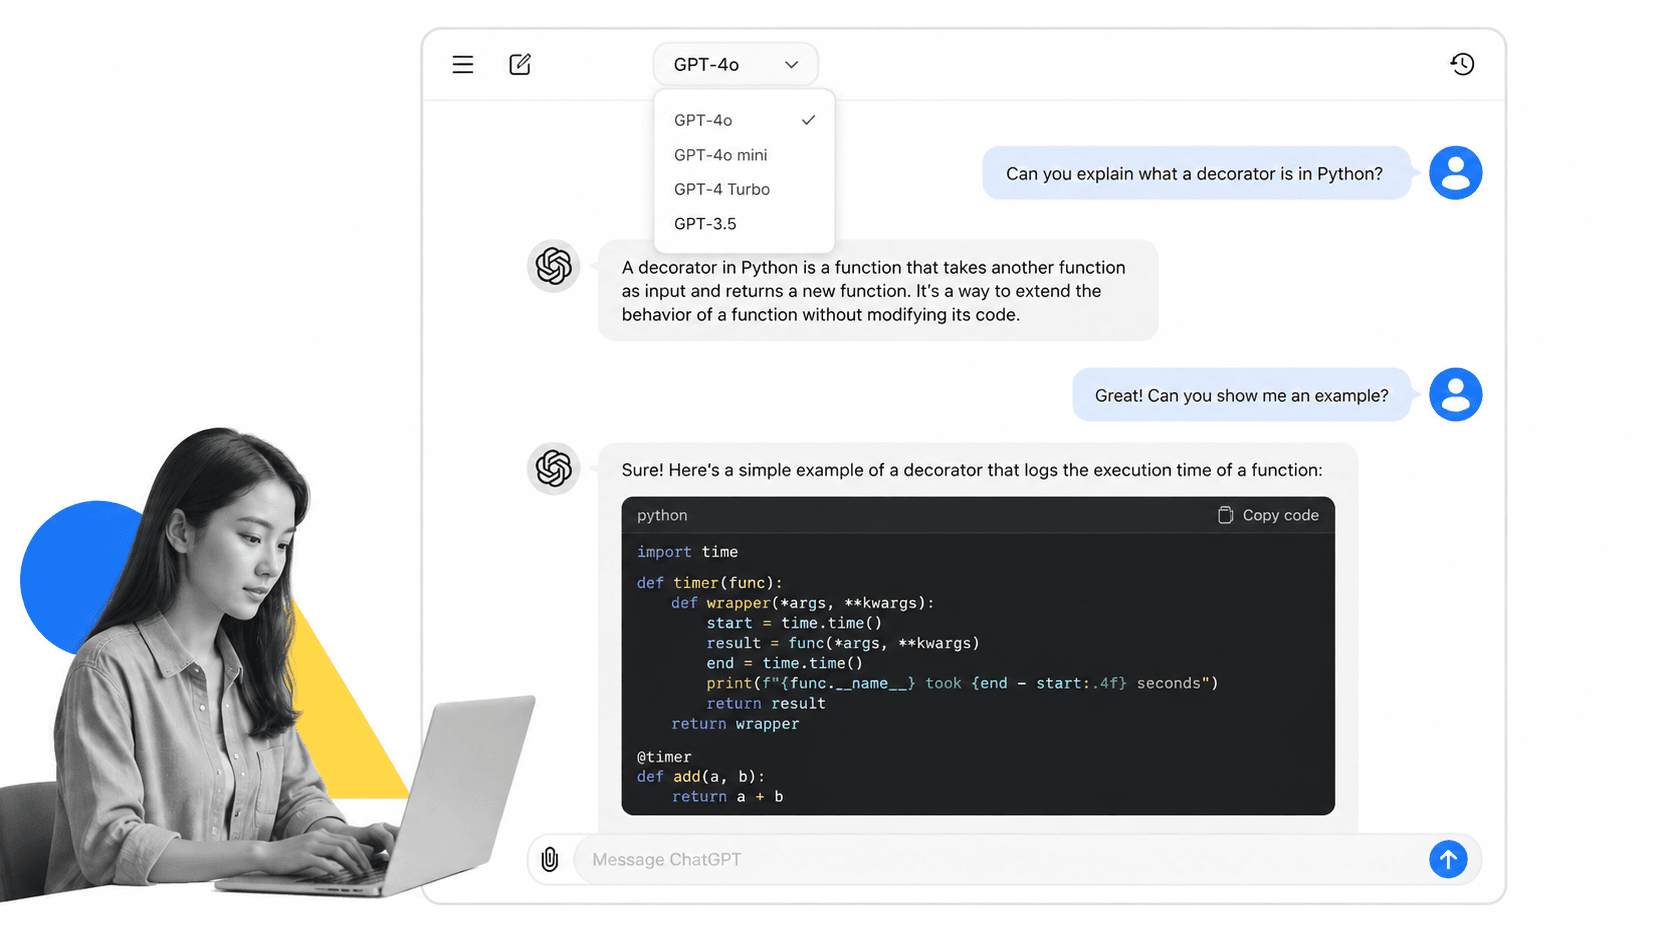This screenshot has width=1672, height=941.
Task: Send message with blue arrow button
Action: (1448, 859)
